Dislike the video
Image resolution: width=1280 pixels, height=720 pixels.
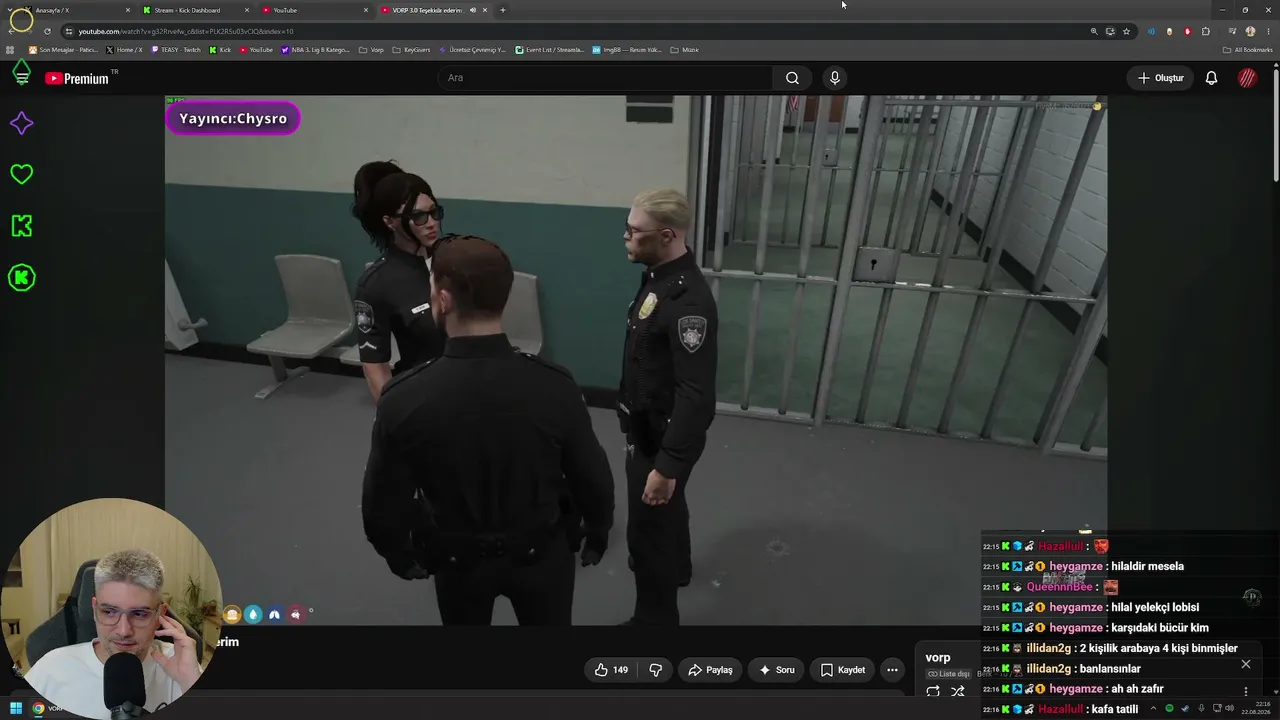coord(656,670)
